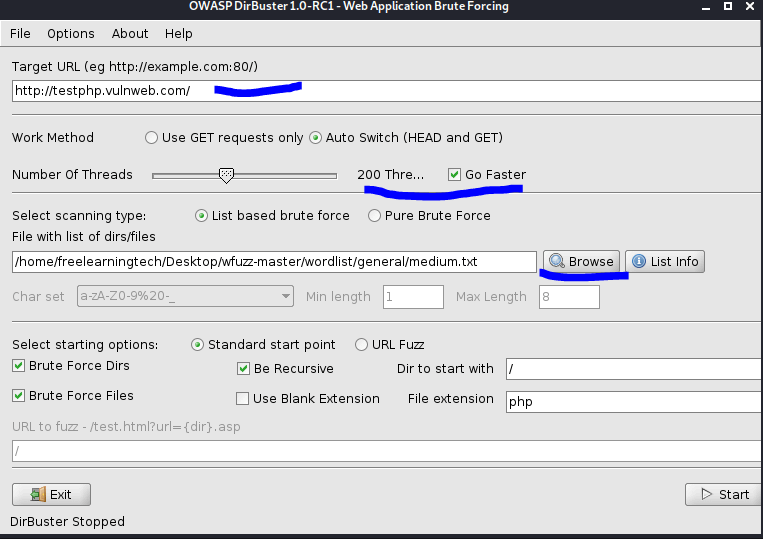The height and width of the screenshot is (539, 763).
Task: Close the DirBuster window
Action: (750, 6)
